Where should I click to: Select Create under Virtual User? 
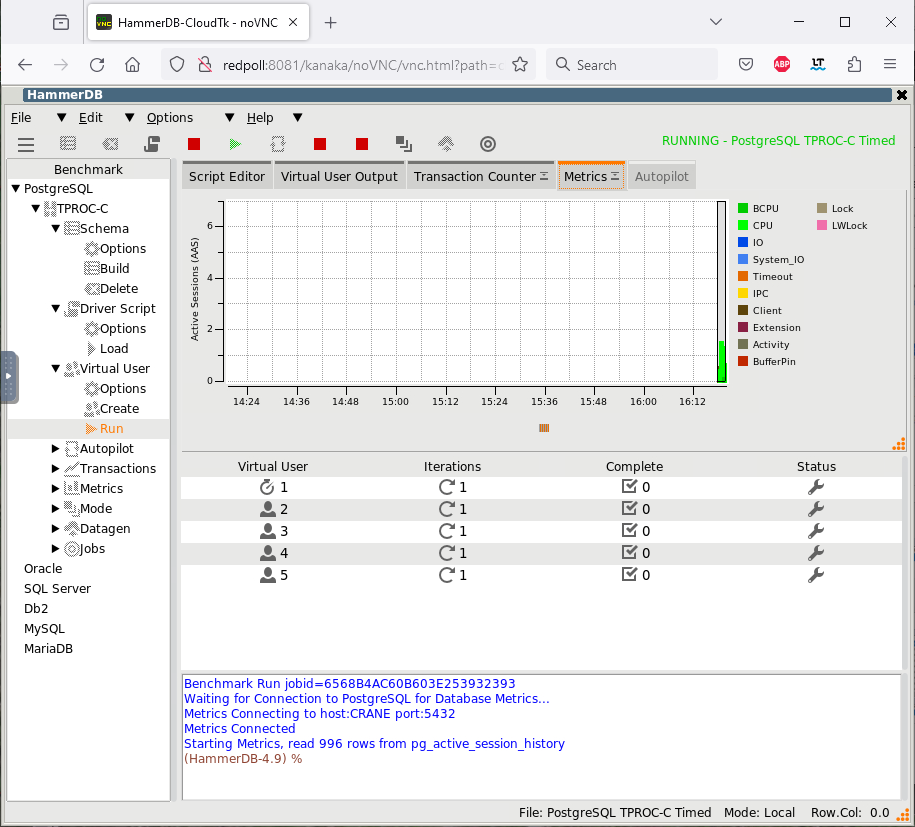pyautogui.click(x=120, y=409)
